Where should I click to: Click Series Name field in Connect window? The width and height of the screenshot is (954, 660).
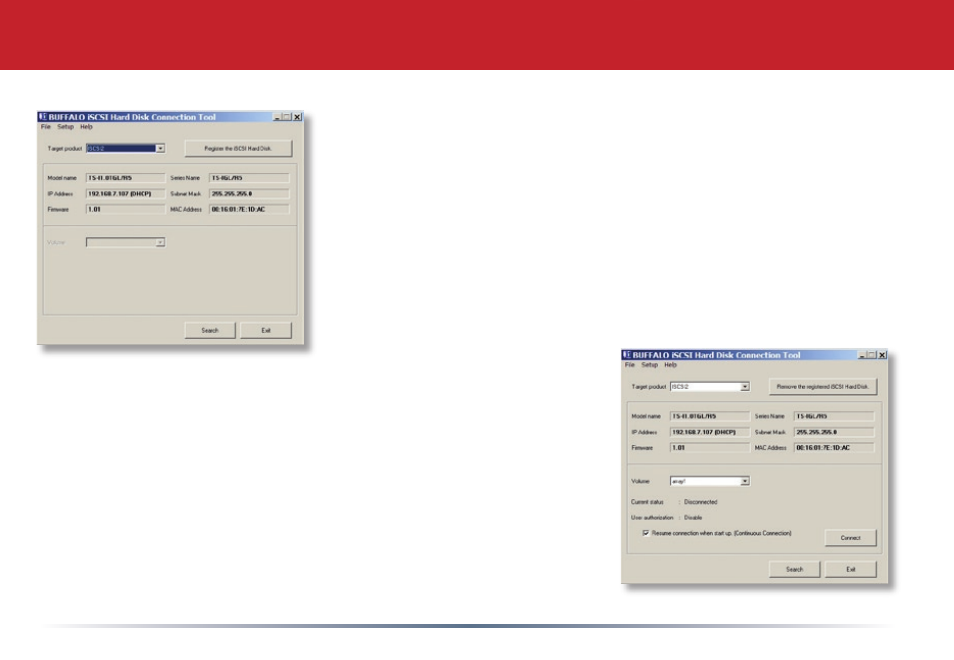[x=834, y=416]
